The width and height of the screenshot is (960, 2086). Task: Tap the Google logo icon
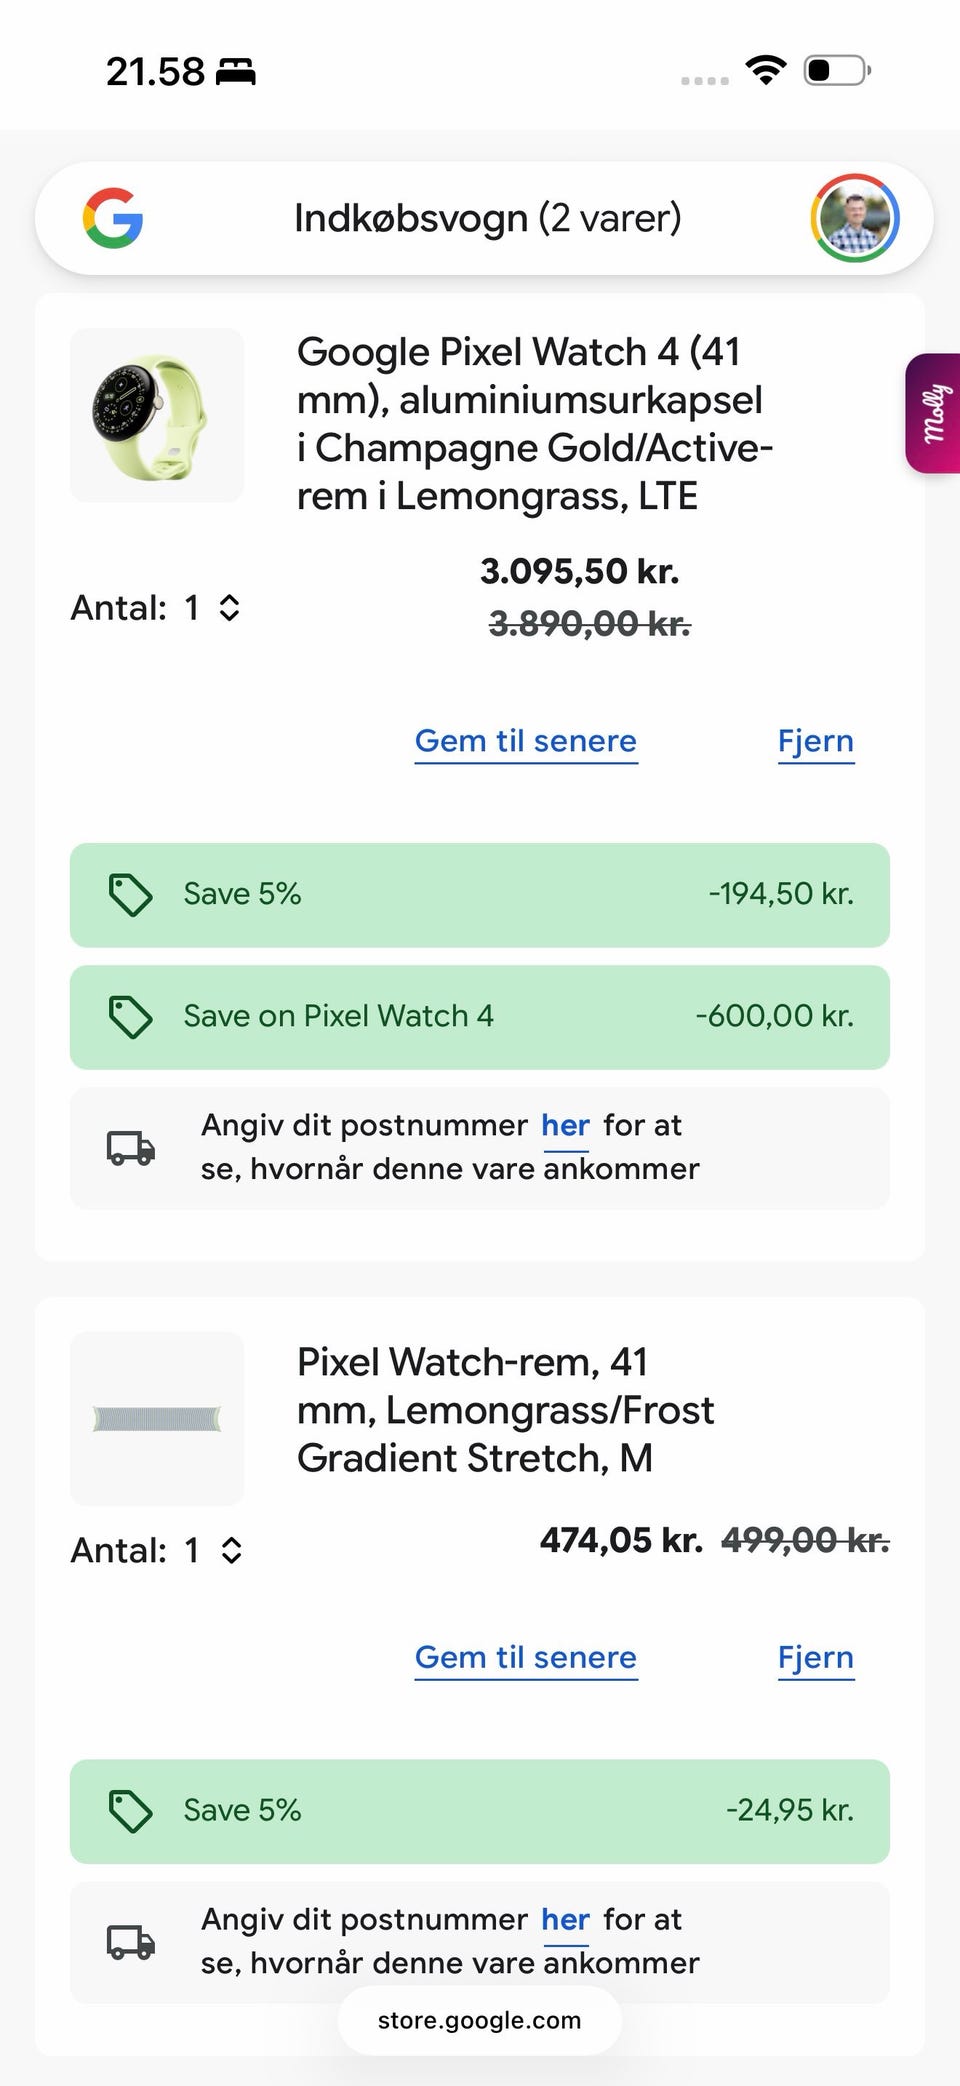[x=113, y=218]
